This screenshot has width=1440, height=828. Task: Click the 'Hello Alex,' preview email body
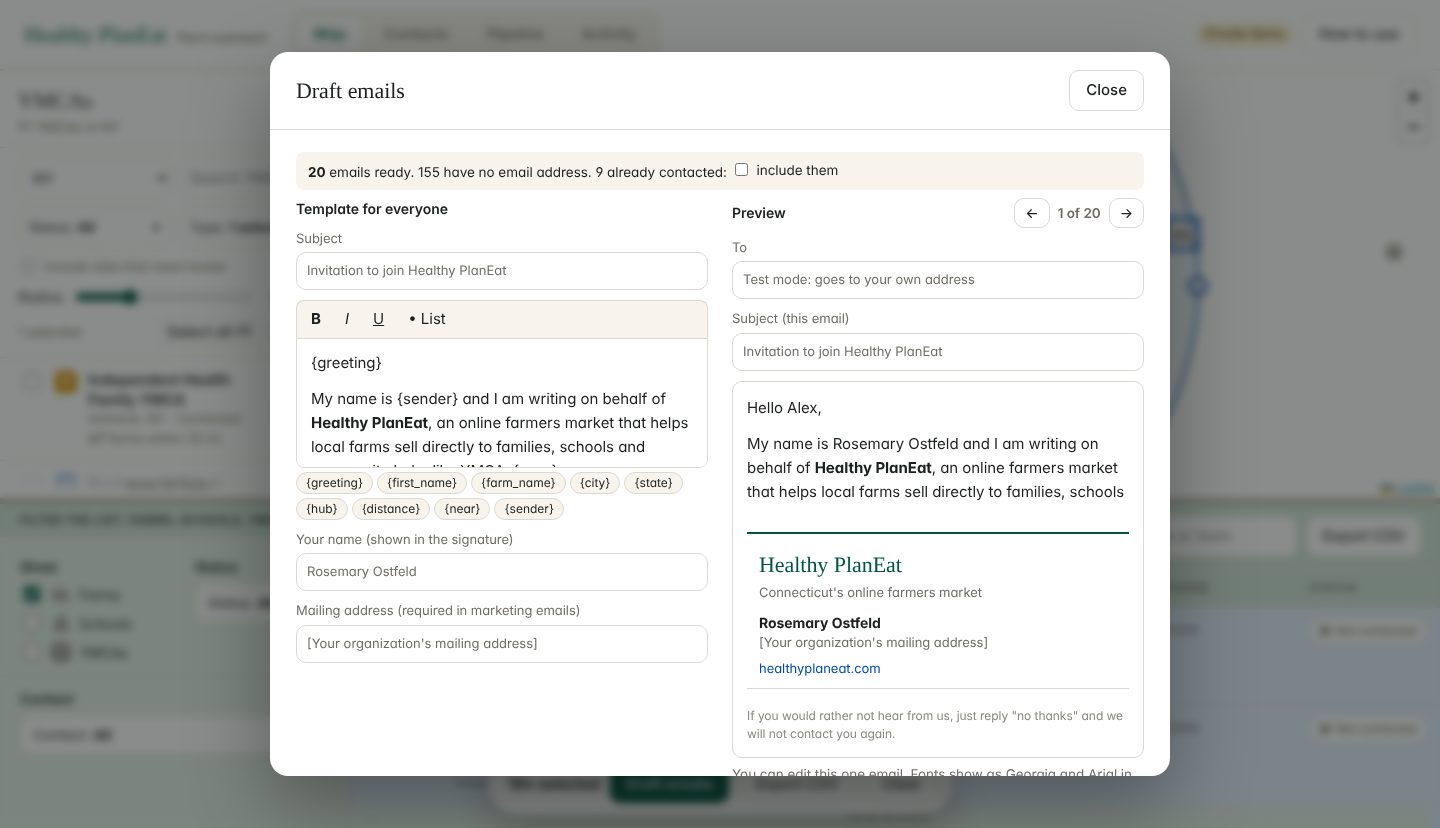(784, 408)
